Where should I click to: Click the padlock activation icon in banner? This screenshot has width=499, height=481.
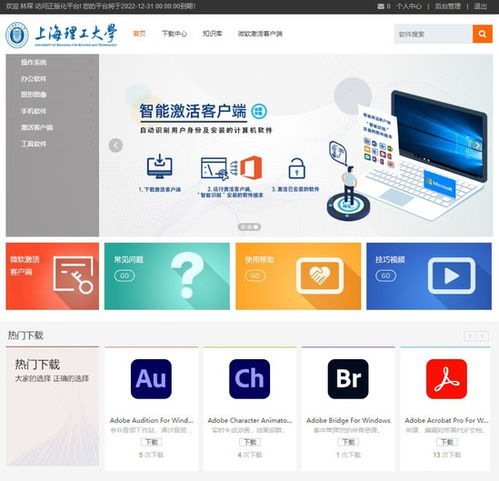297,168
